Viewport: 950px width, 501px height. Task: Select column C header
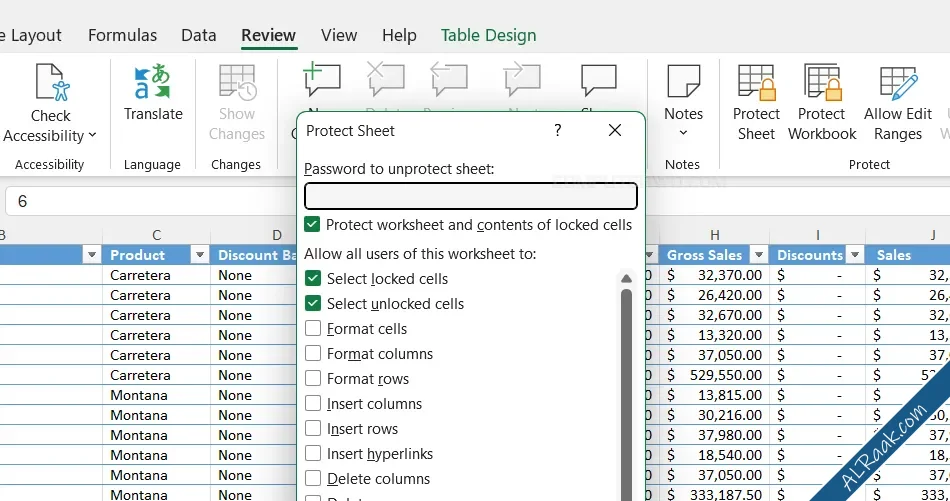156,236
